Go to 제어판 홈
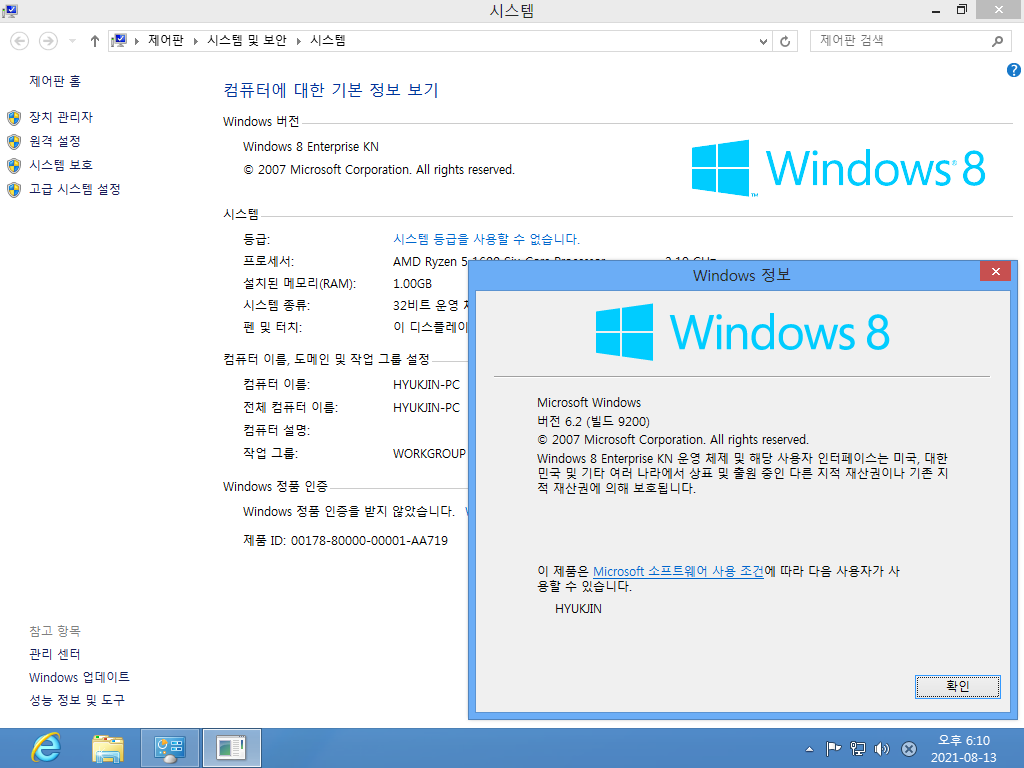 click(55, 81)
